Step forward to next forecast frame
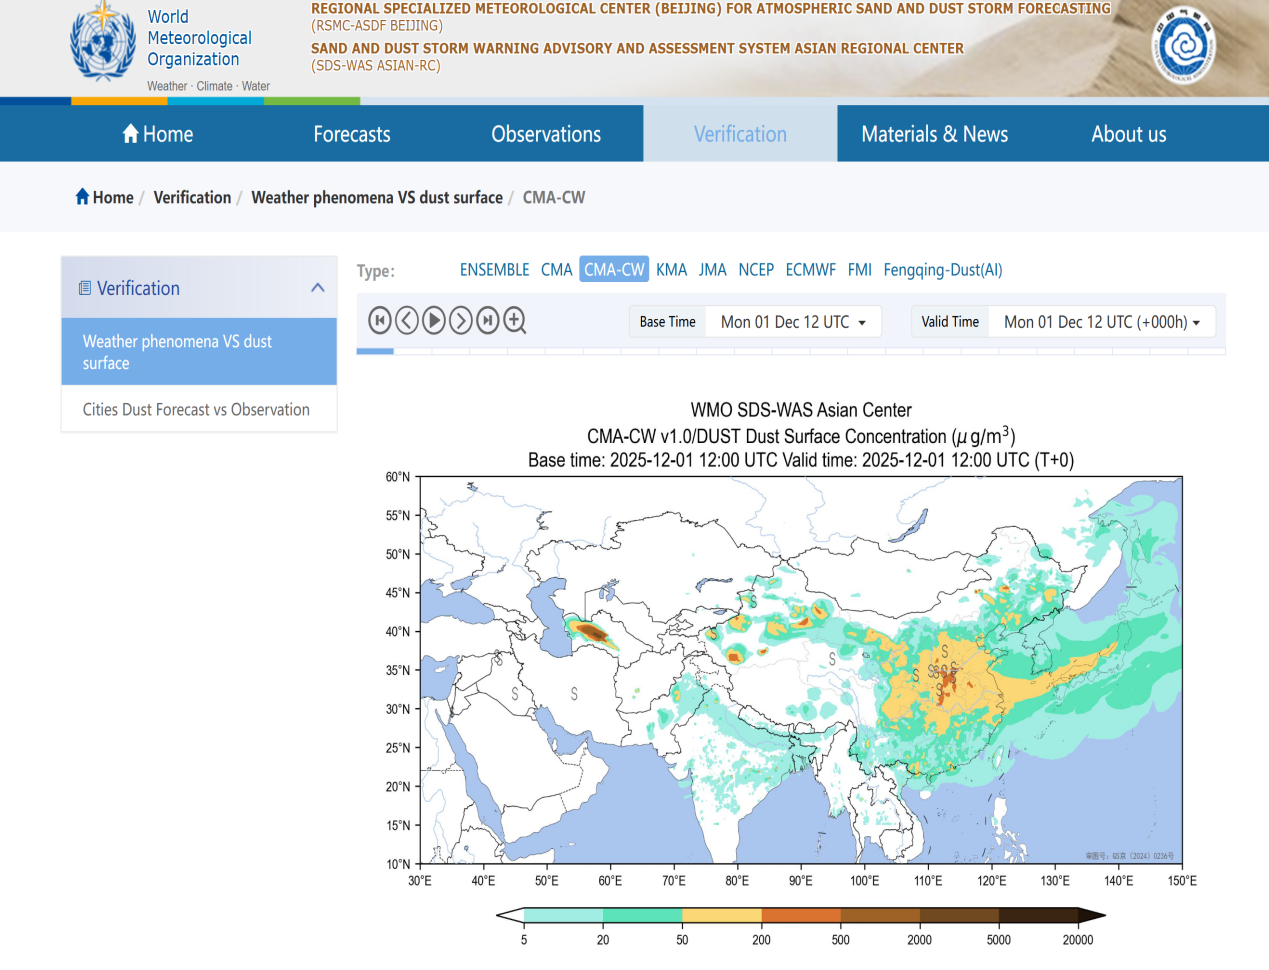Viewport: 1269px width, 970px height. pyautogui.click(x=460, y=320)
